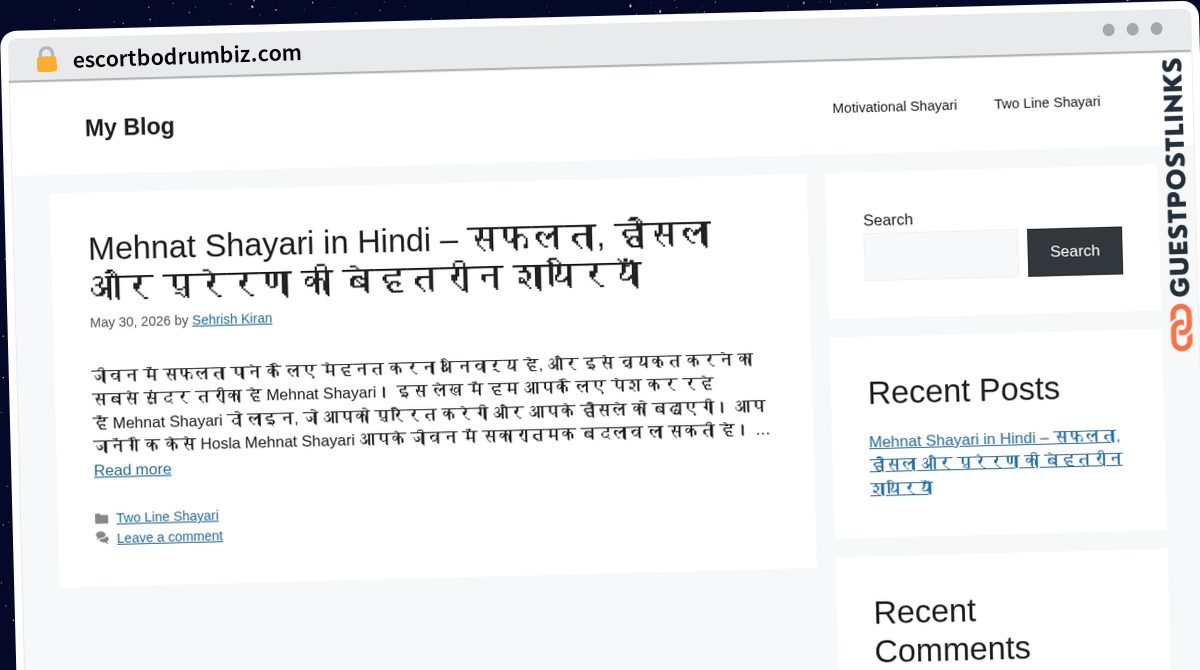
Task: Open the Motivational Shayari menu item
Action: pos(894,106)
